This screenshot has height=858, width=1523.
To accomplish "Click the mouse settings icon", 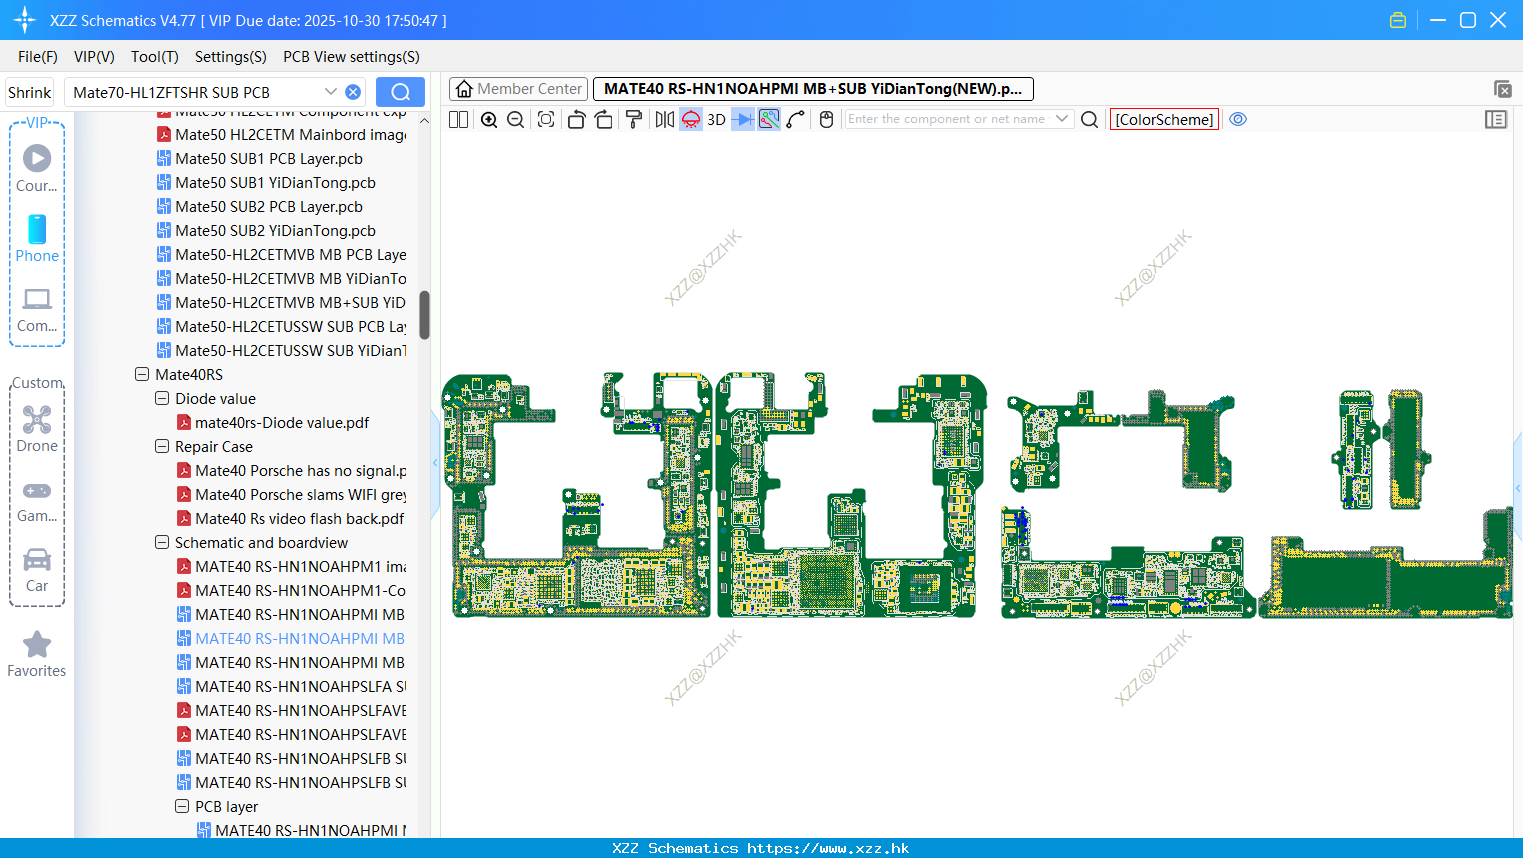I will [826, 120].
